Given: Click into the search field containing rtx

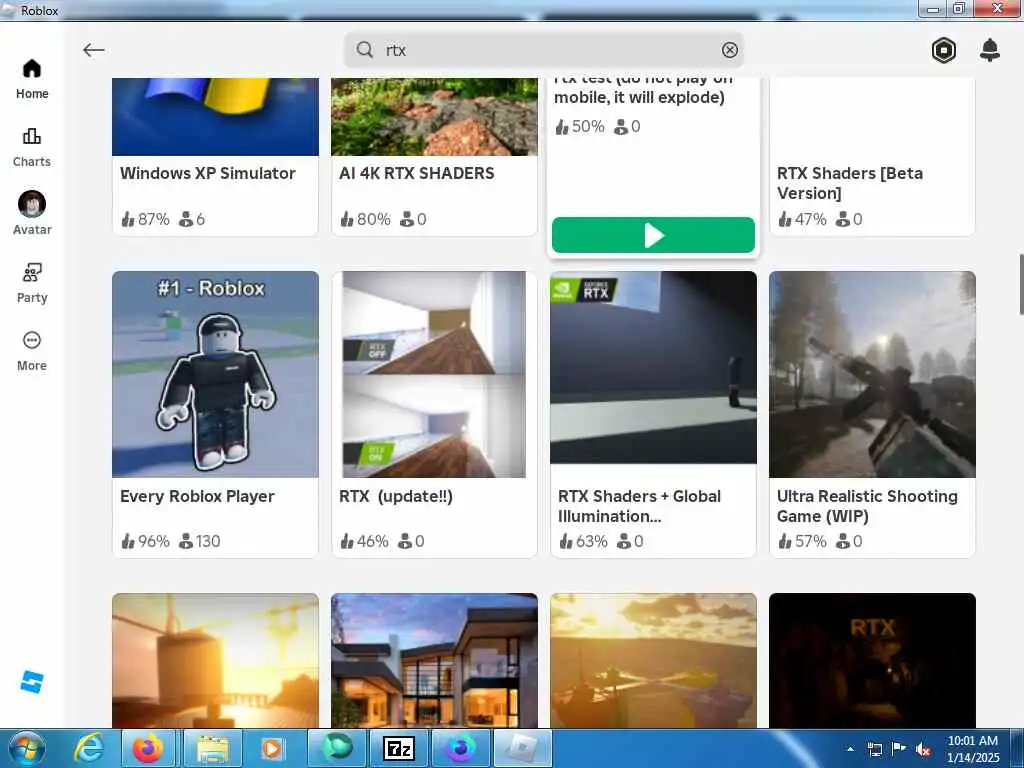Looking at the screenshot, I should (x=544, y=50).
